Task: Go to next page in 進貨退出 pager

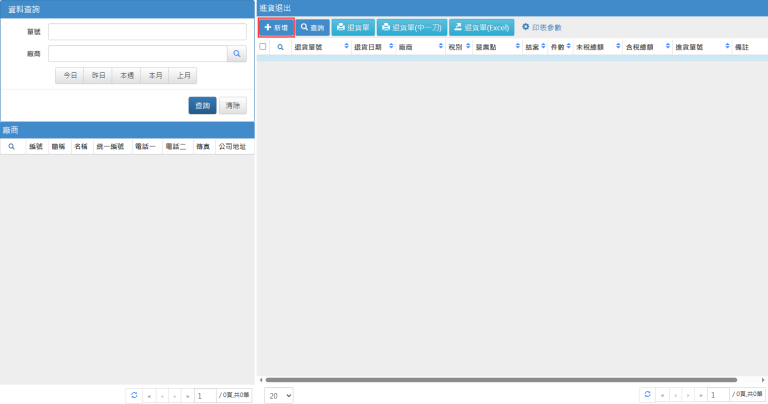Action: point(688,395)
